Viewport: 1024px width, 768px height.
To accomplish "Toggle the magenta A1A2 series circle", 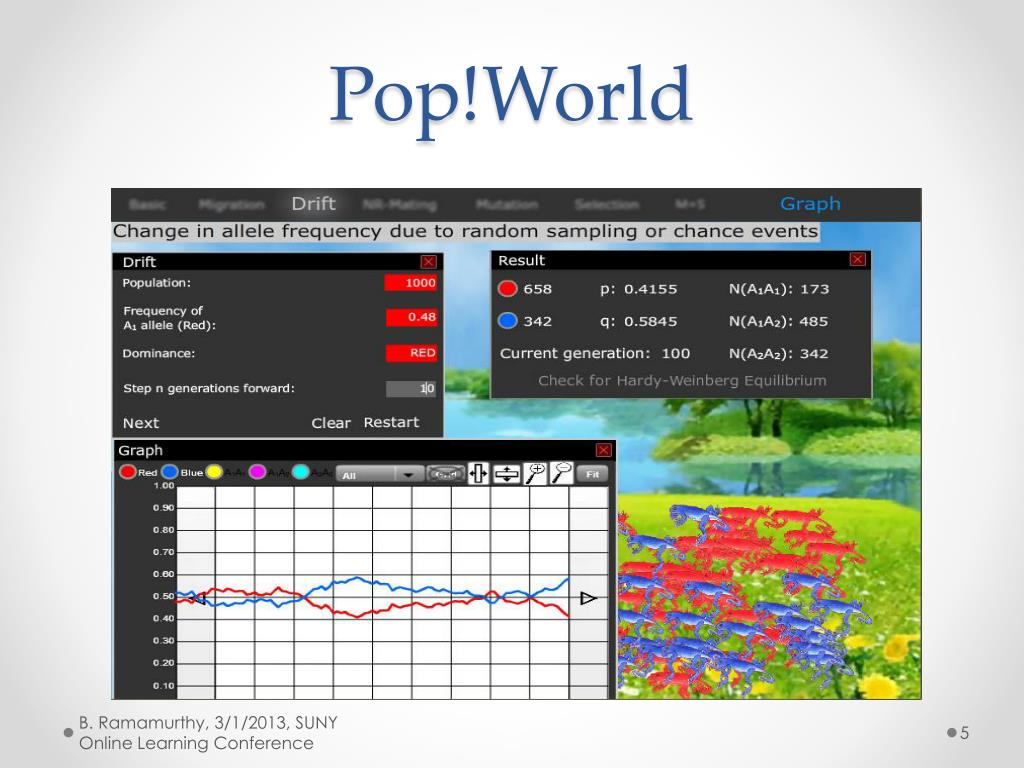I will (x=257, y=472).
